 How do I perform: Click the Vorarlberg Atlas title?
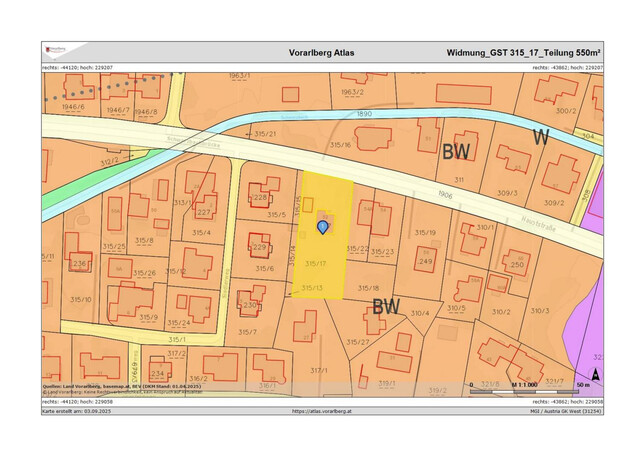pos(321,53)
